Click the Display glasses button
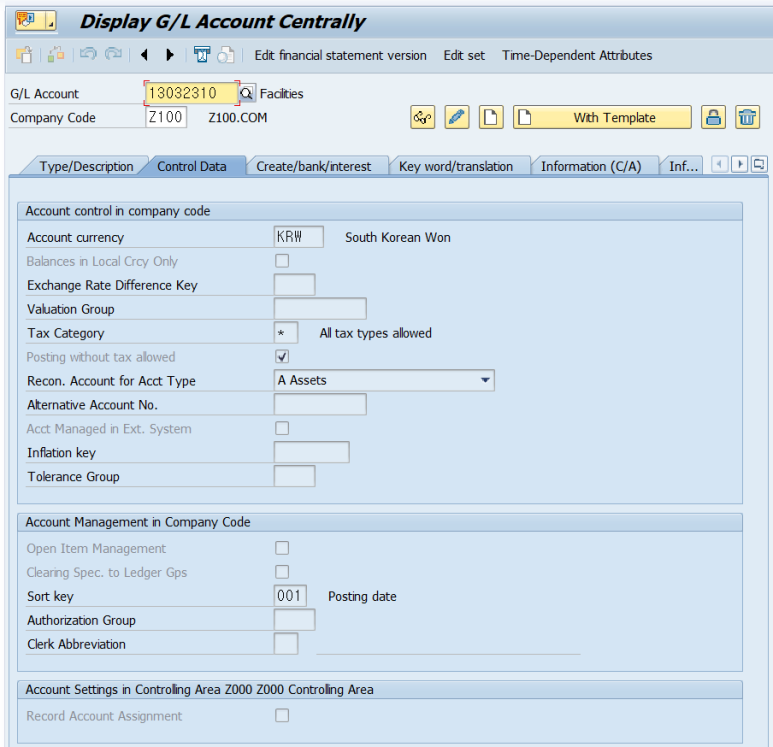Image resolution: width=773 pixels, height=747 pixels. click(x=422, y=117)
